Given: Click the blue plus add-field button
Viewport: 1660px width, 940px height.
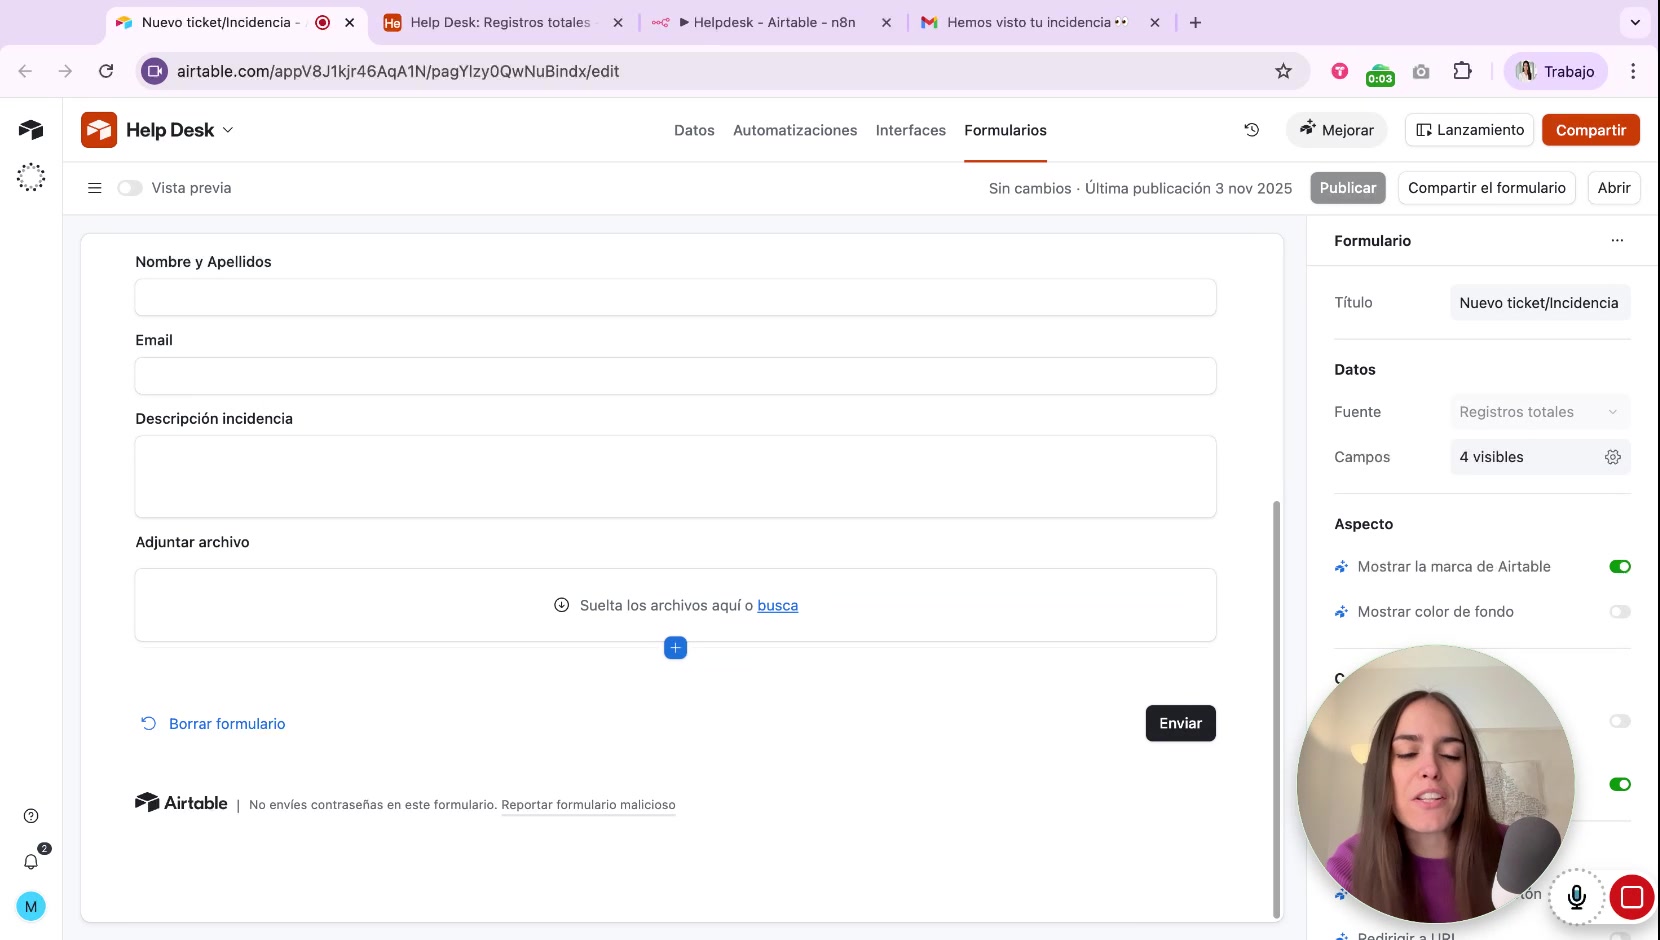Looking at the screenshot, I should (675, 648).
